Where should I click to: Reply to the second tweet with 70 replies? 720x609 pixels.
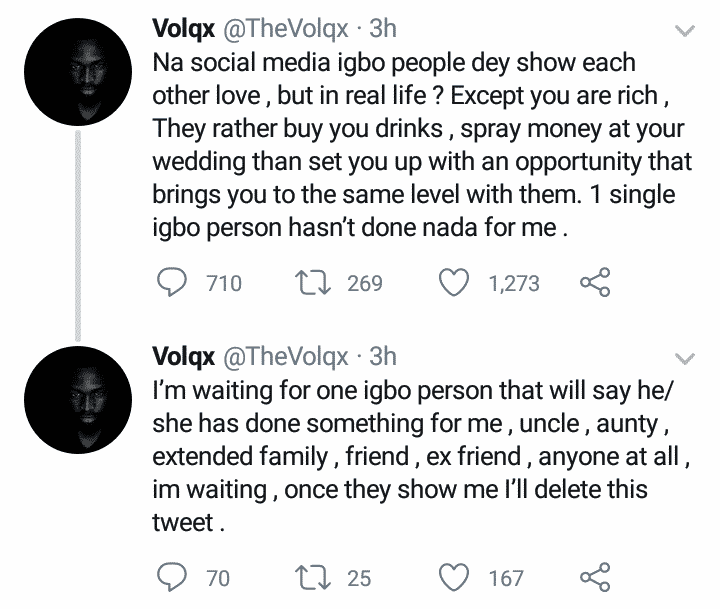(175, 577)
